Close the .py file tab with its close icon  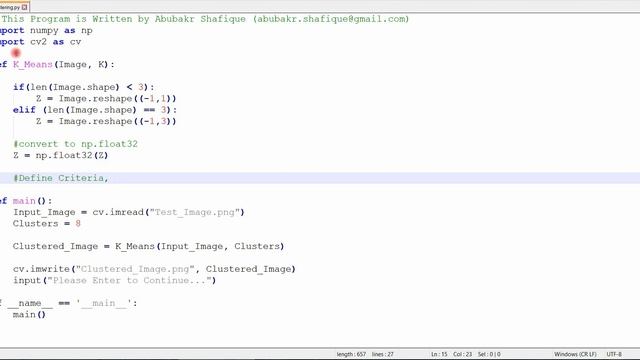tap(24, 7)
